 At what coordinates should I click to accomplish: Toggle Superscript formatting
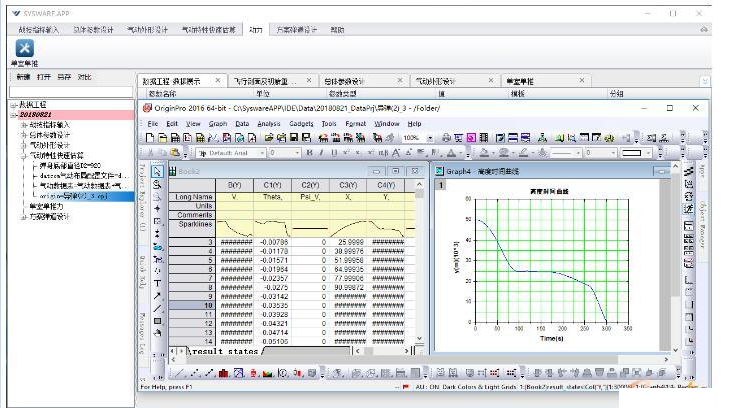pyautogui.click(x=346, y=152)
